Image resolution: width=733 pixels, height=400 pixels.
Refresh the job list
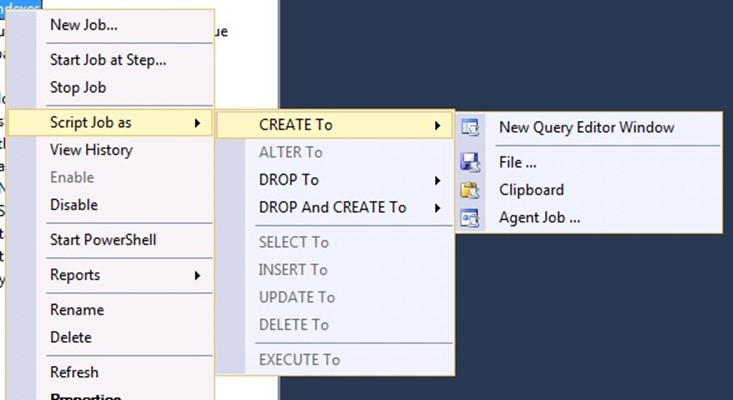click(x=74, y=372)
